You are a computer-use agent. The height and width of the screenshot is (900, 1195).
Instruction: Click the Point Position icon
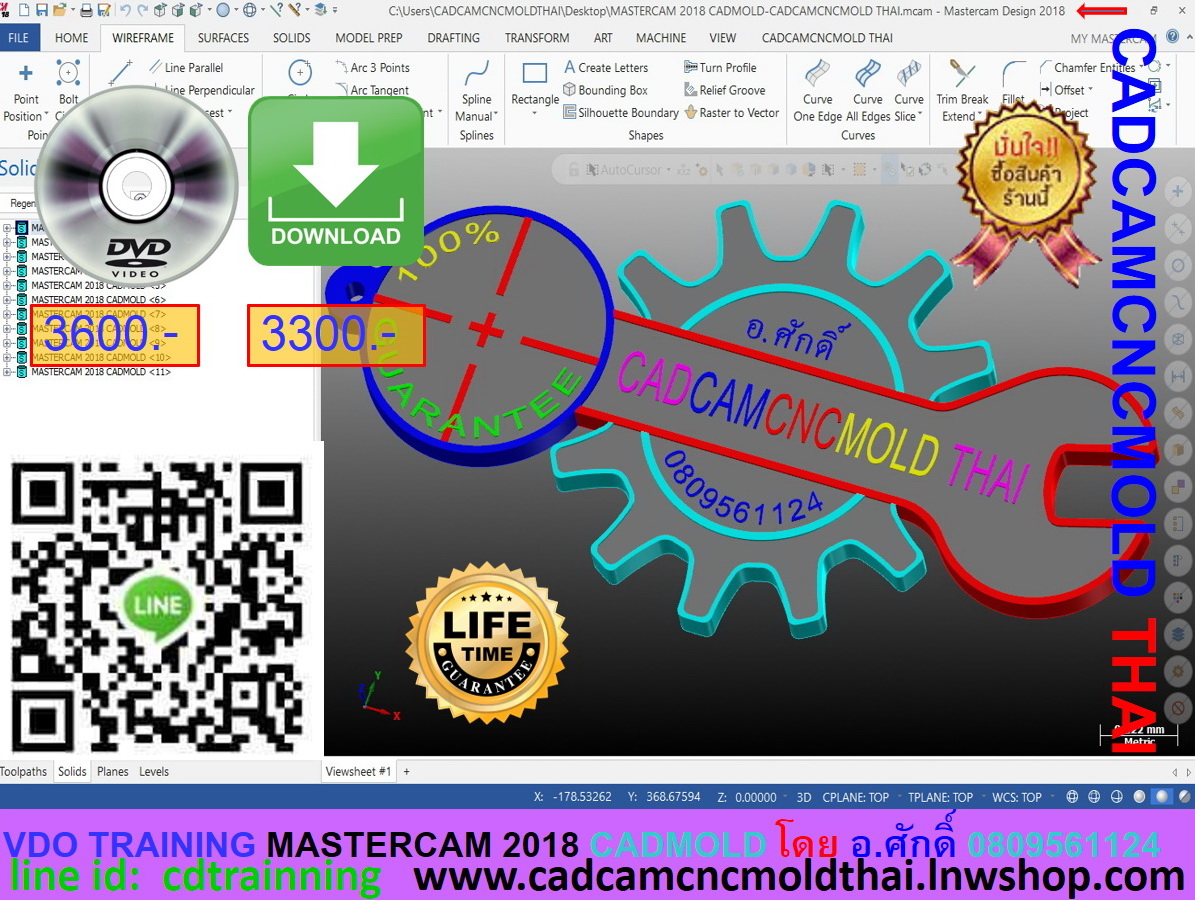[x=26, y=74]
